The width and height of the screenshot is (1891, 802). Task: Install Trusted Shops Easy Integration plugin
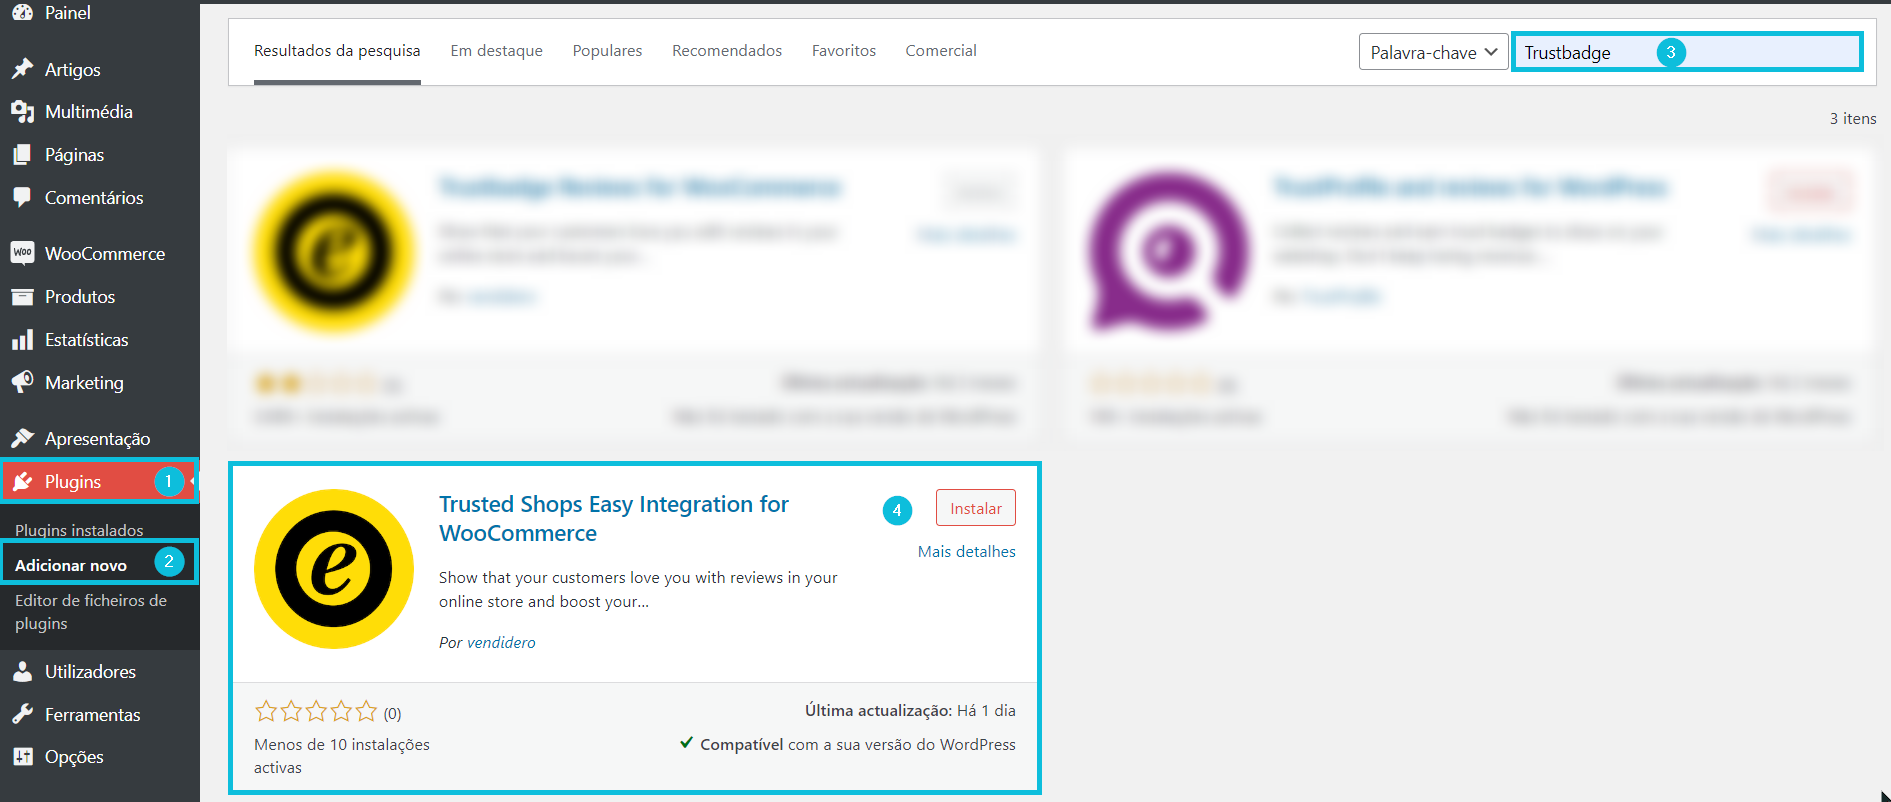975,508
